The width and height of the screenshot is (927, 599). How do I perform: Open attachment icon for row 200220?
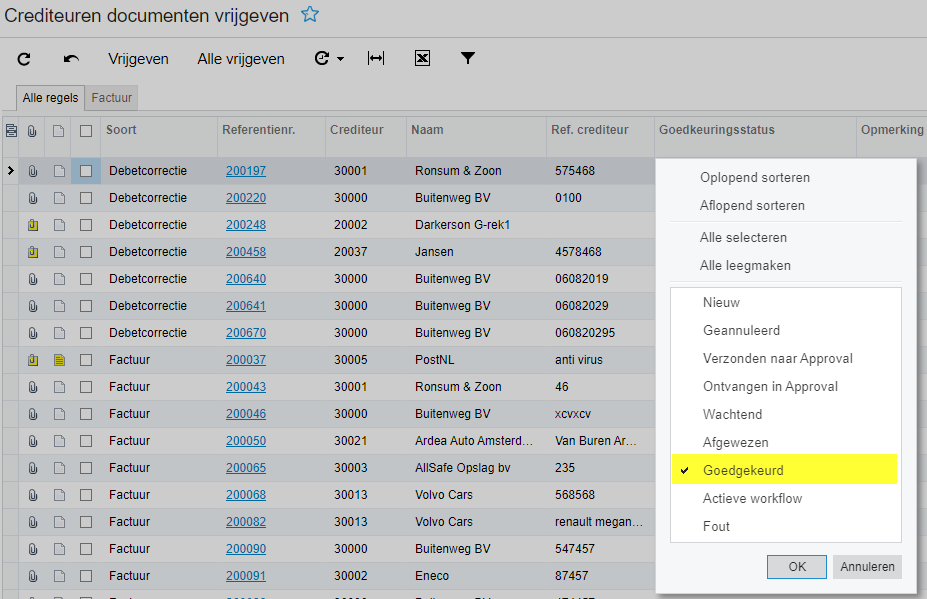click(x=33, y=198)
